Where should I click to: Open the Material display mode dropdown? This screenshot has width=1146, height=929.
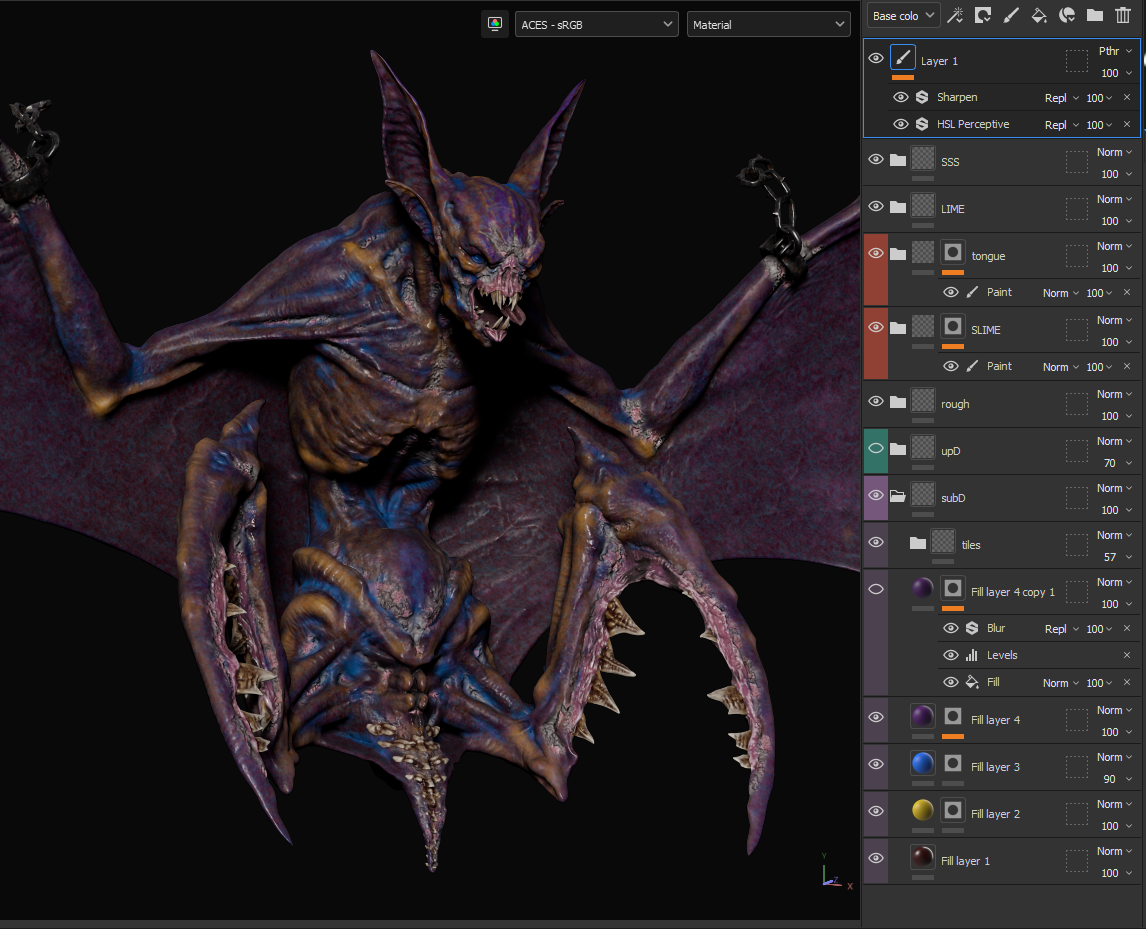point(768,24)
